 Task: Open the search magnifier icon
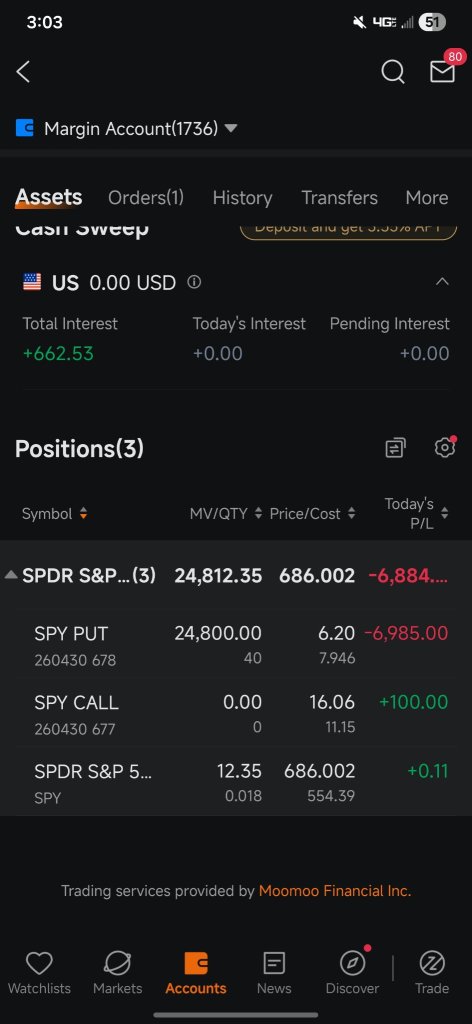(x=393, y=72)
